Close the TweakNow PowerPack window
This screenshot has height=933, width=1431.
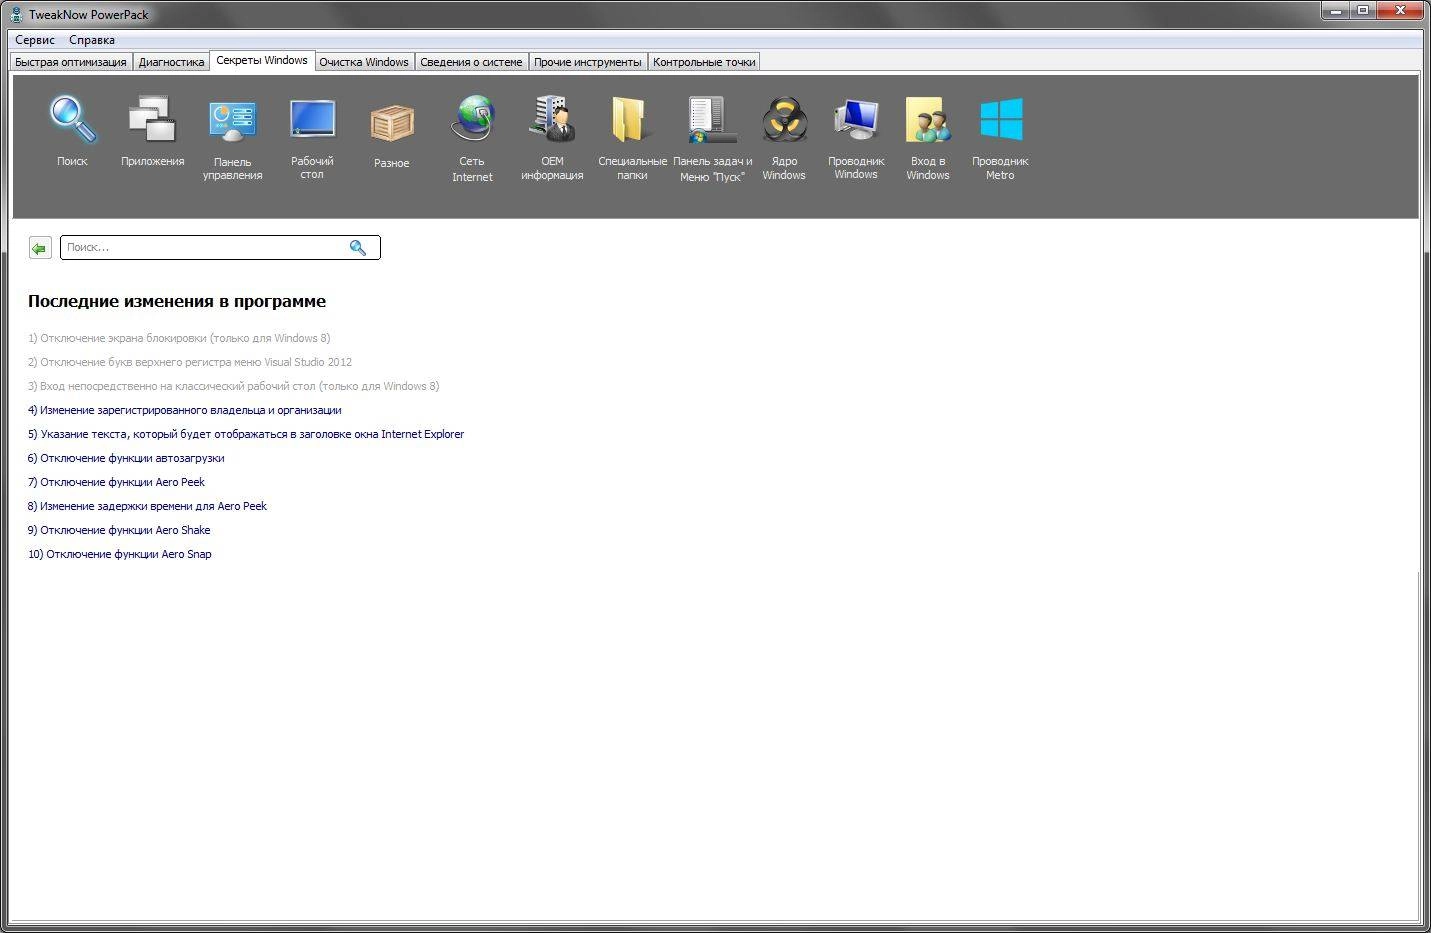point(1401,11)
